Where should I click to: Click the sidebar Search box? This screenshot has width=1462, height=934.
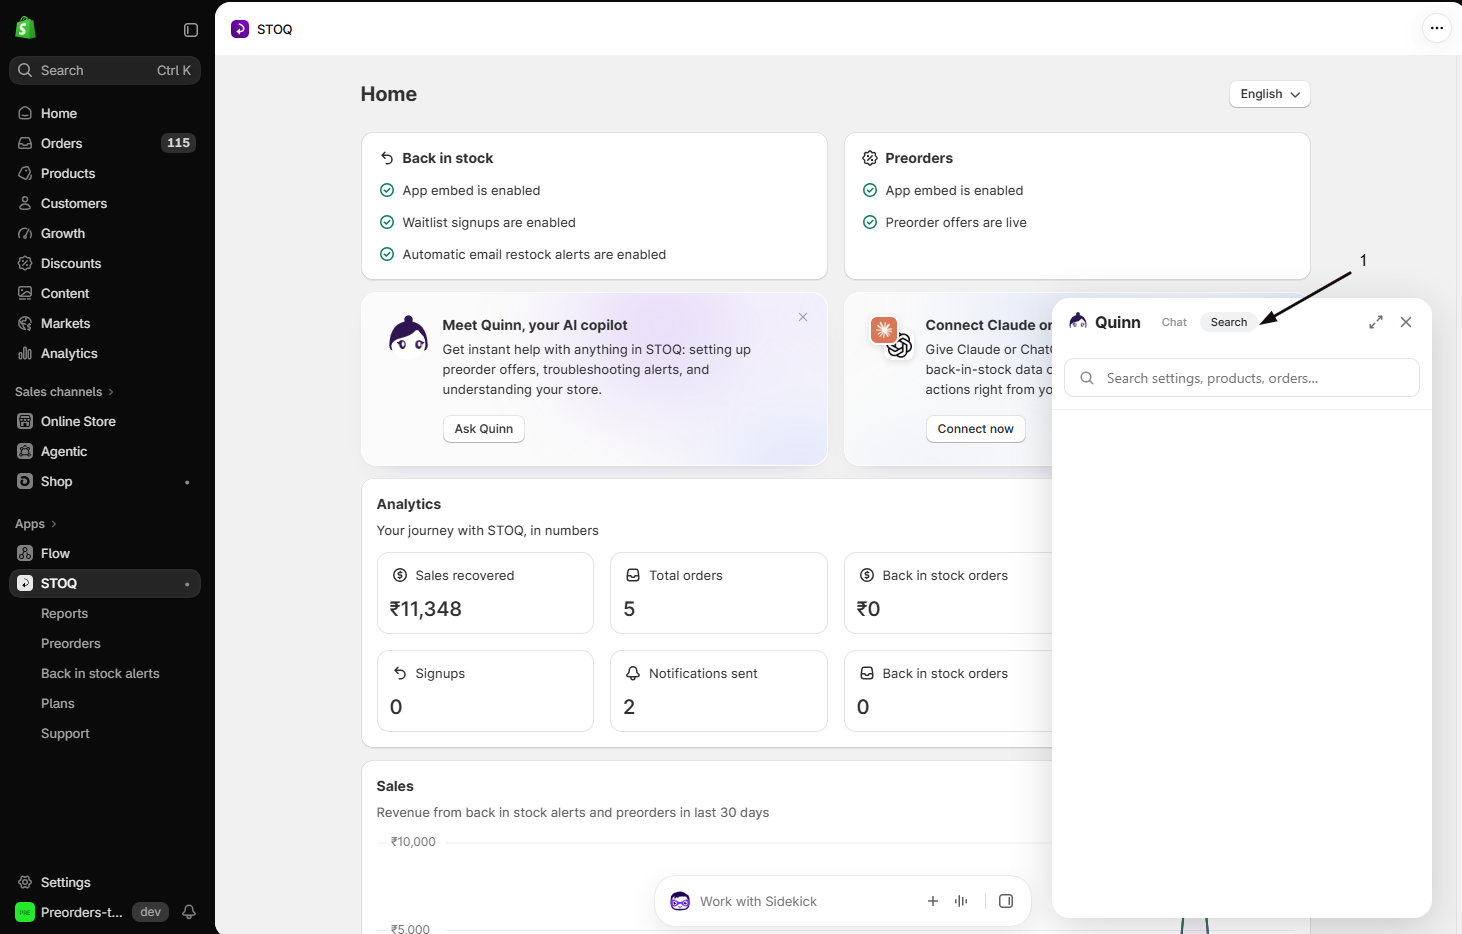click(x=105, y=70)
